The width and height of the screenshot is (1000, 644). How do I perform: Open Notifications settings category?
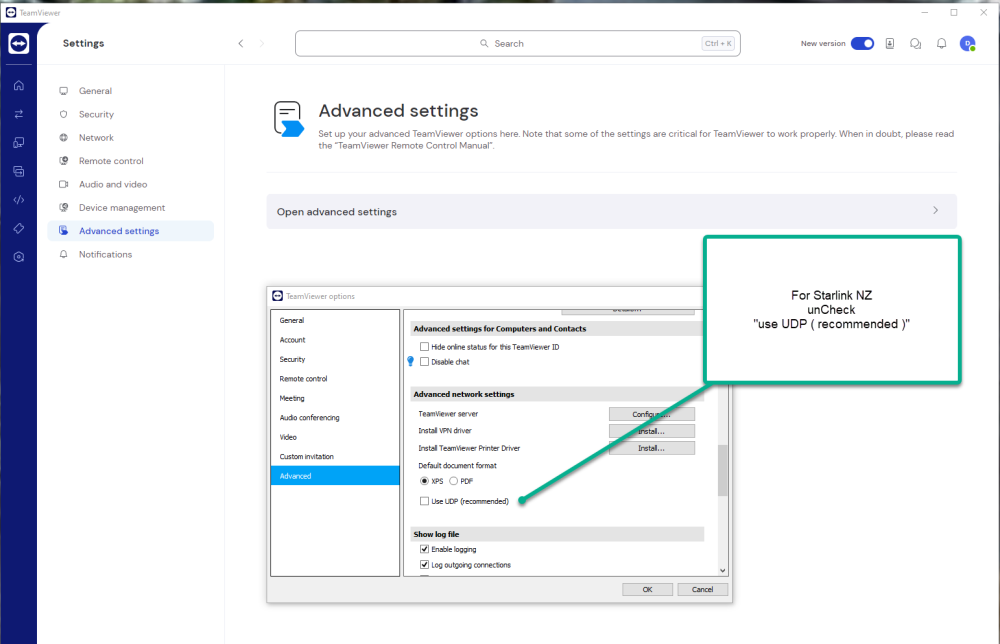coord(130,254)
